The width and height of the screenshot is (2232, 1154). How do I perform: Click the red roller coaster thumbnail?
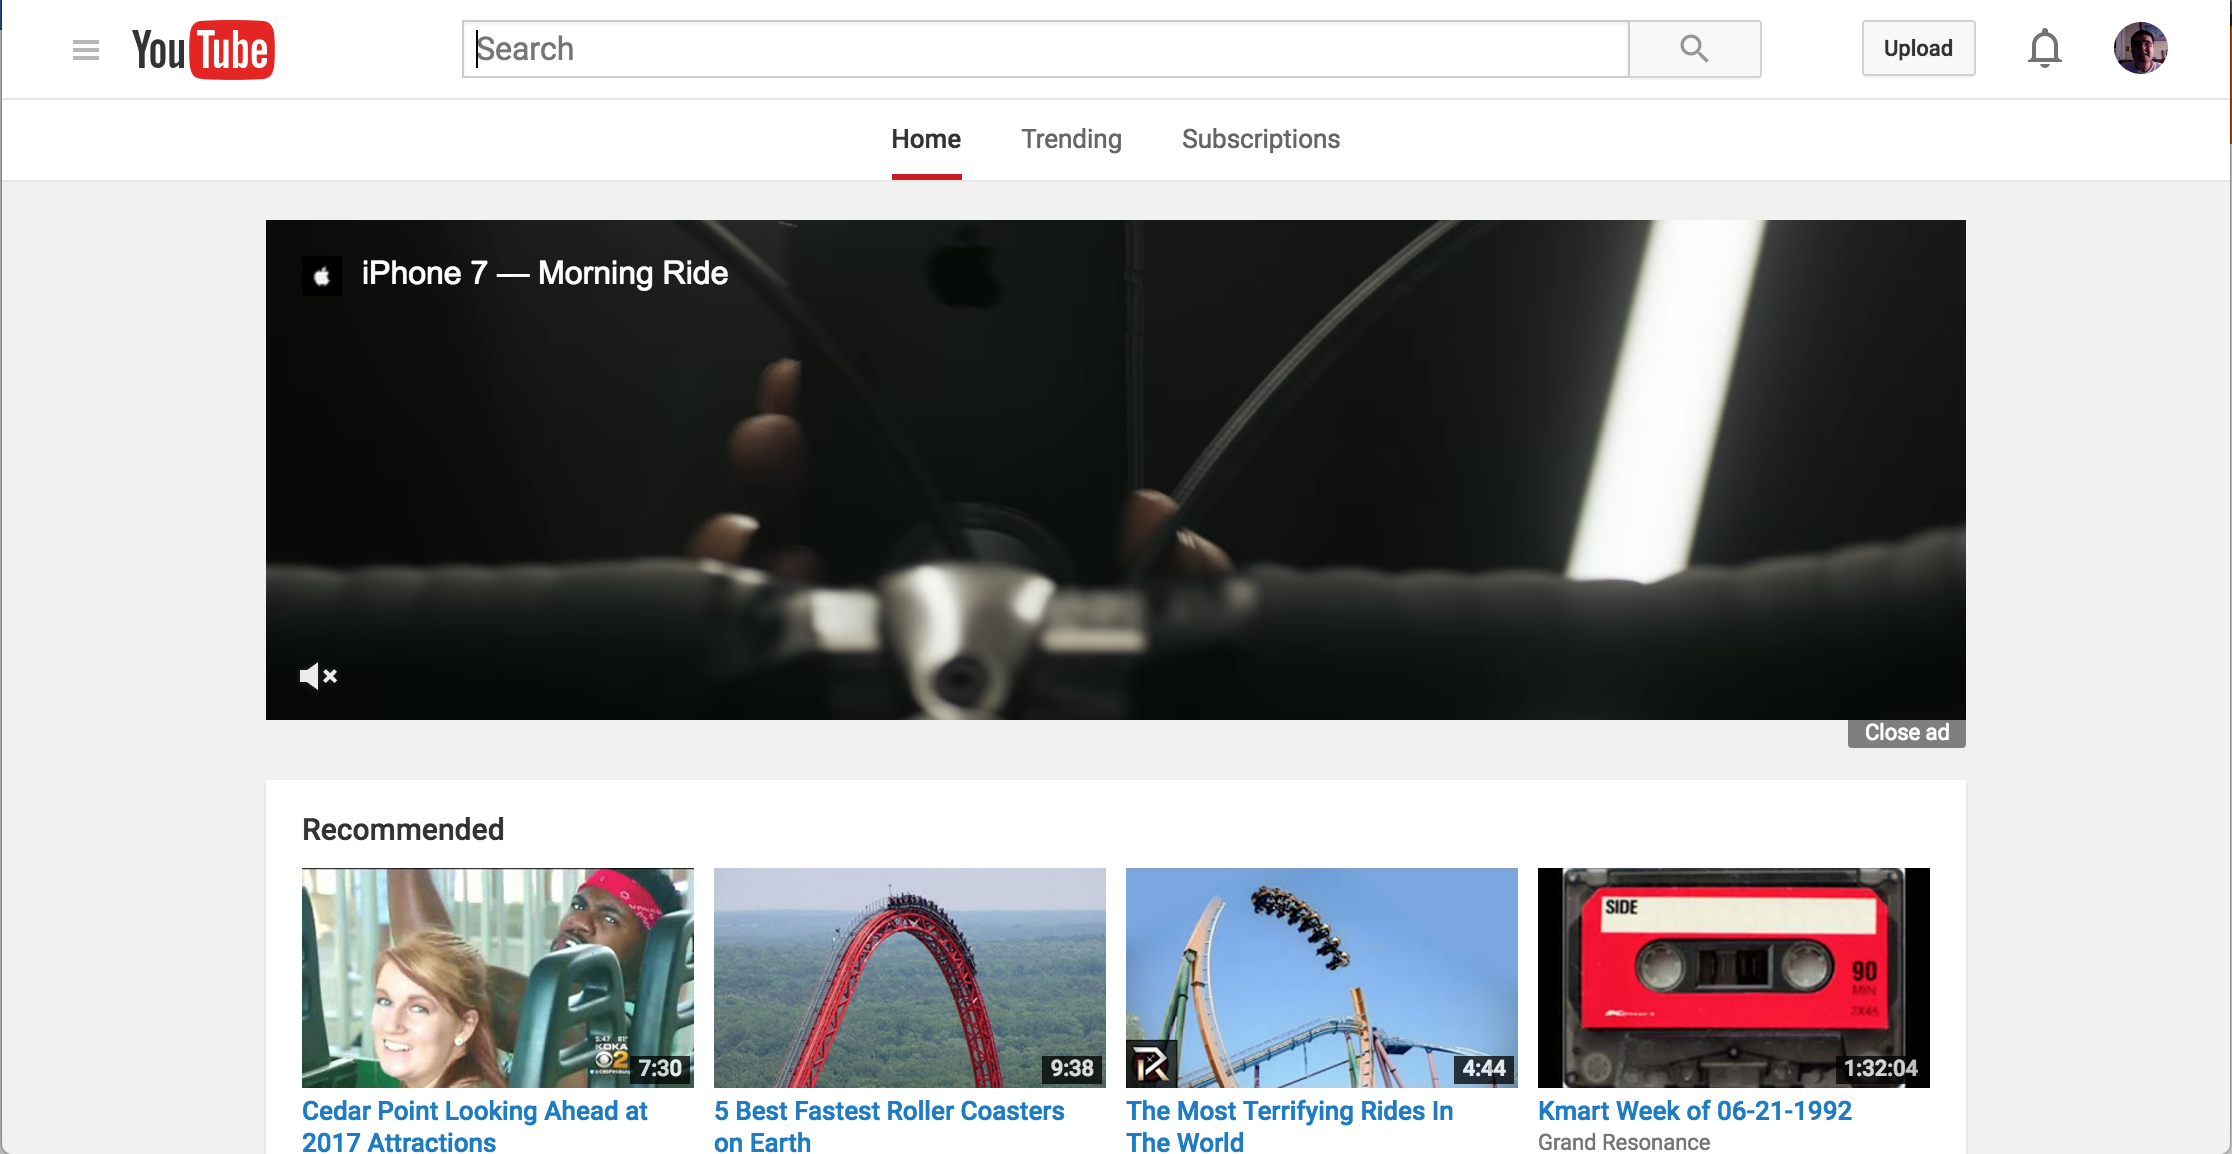pyautogui.click(x=910, y=978)
